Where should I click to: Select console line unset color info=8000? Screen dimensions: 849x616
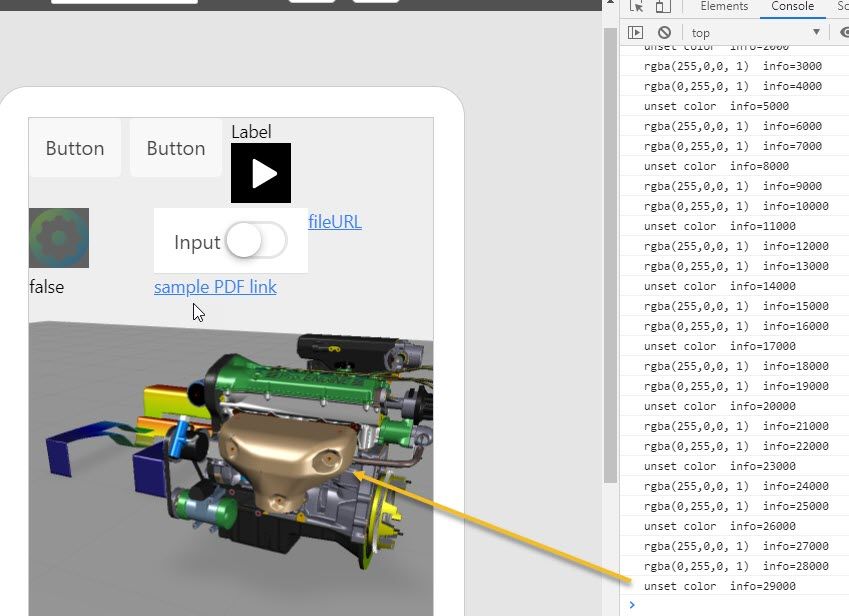(x=733, y=166)
